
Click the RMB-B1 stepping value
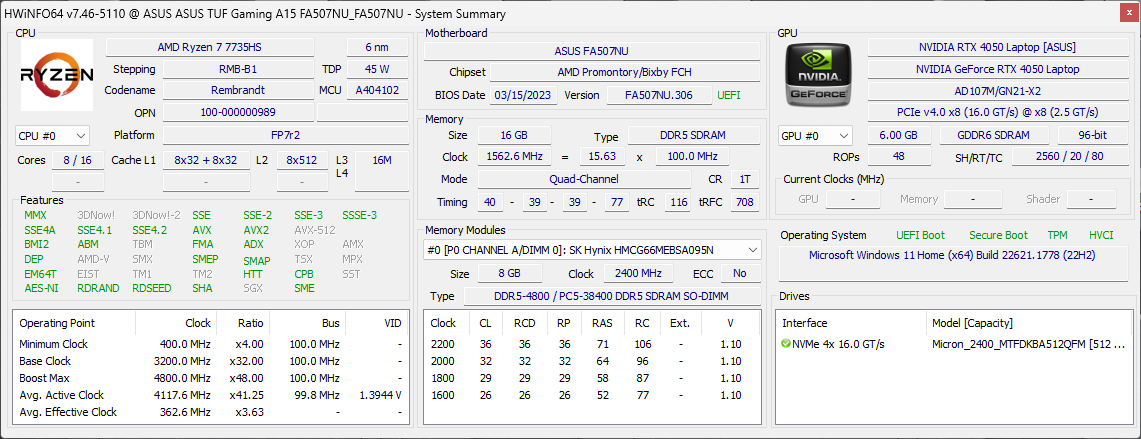point(238,69)
